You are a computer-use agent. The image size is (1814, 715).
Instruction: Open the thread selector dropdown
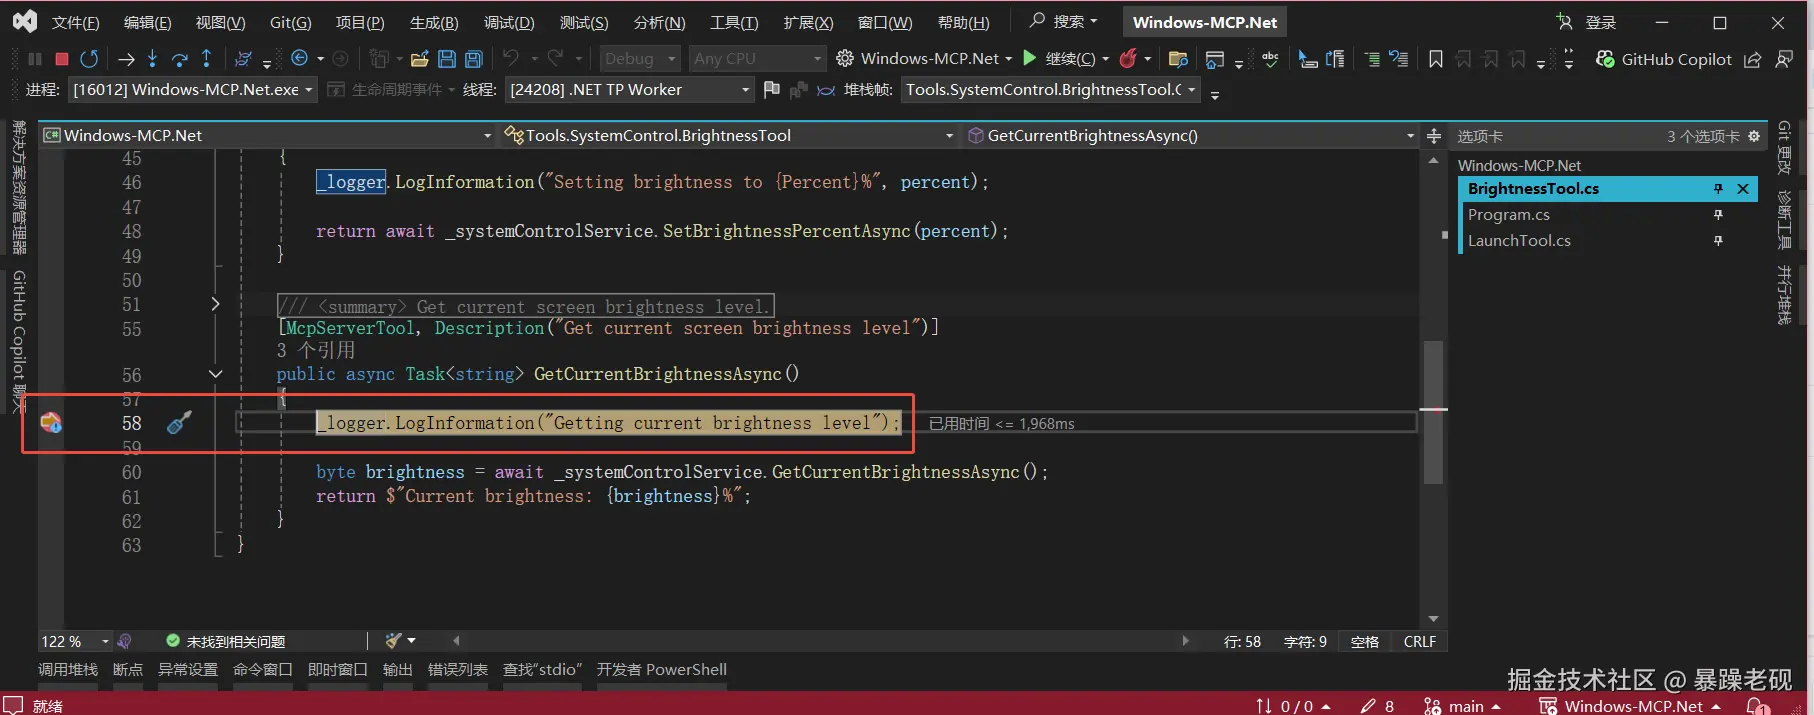(745, 90)
